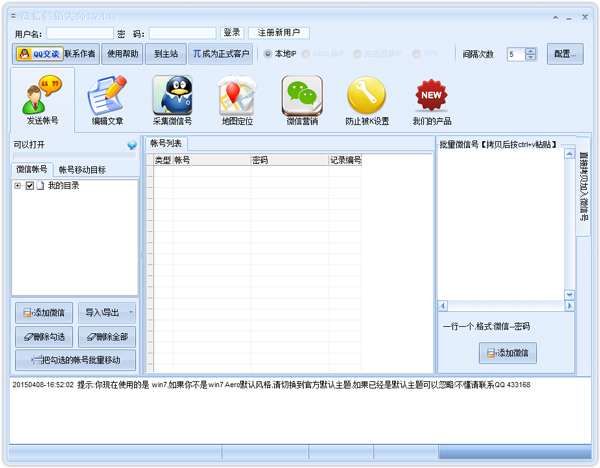The image size is (600, 468).
Task: Click inside the 间隔次数 number field
Action: pos(516,54)
